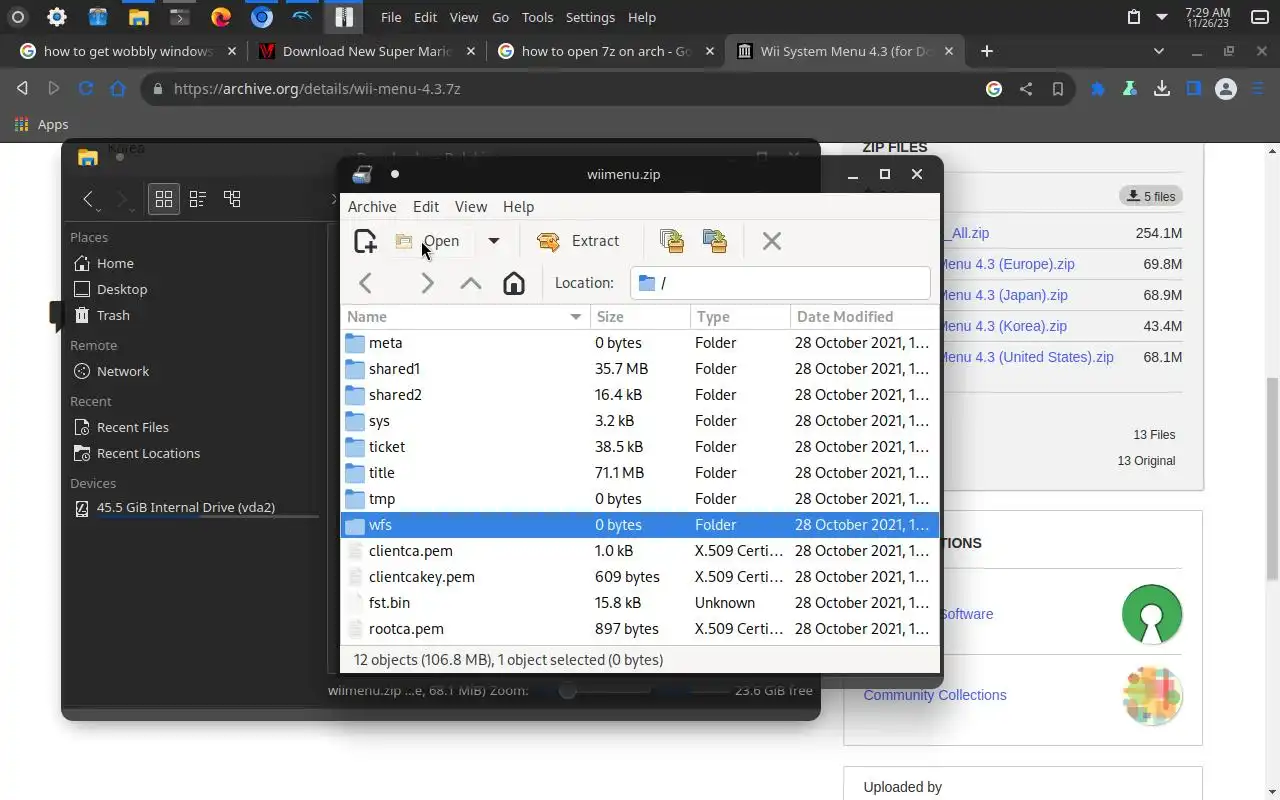1280x800 pixels.
Task: Reload the archive.org page
Action: point(86,89)
